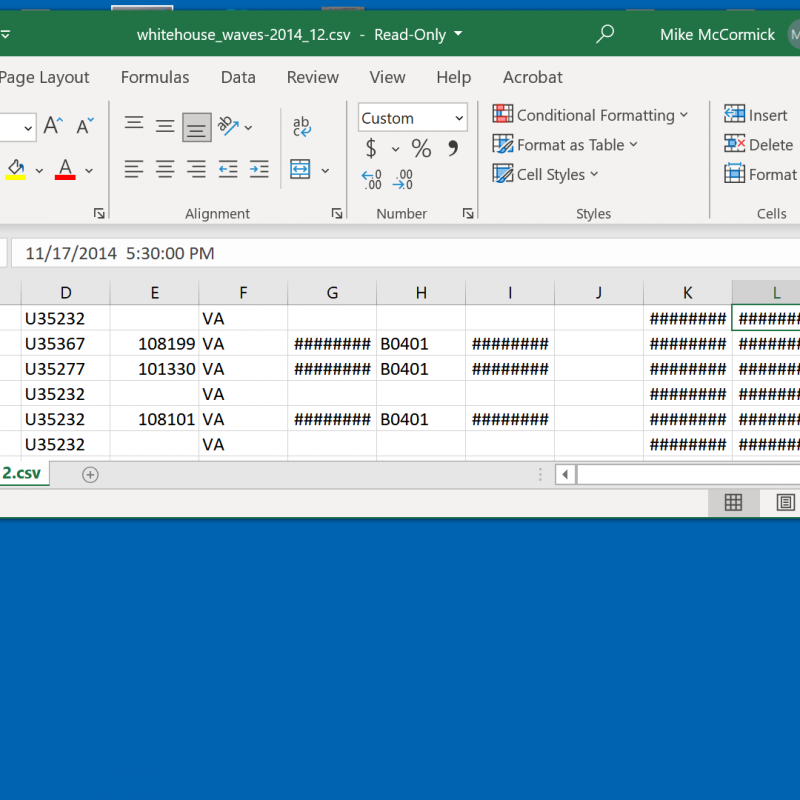Toggle Bottom Align vertical alignment
The width and height of the screenshot is (800, 800).
pyautogui.click(x=196, y=126)
